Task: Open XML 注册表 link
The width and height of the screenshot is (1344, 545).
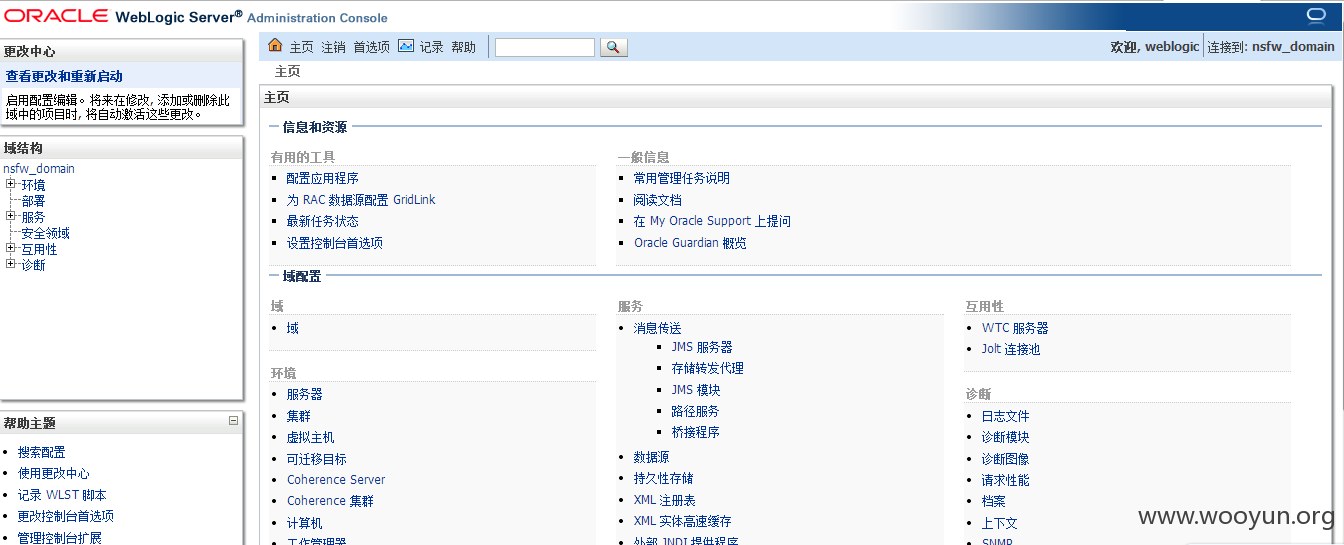Action: click(x=665, y=500)
